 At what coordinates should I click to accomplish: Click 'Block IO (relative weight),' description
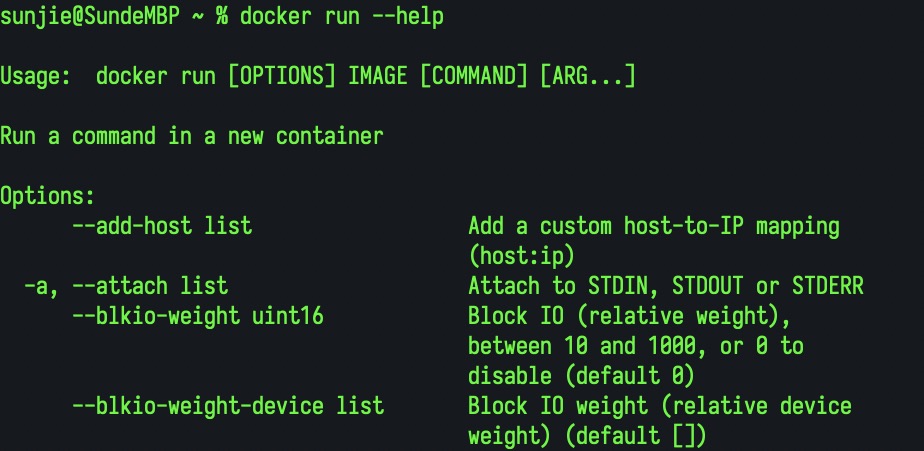pos(629,316)
